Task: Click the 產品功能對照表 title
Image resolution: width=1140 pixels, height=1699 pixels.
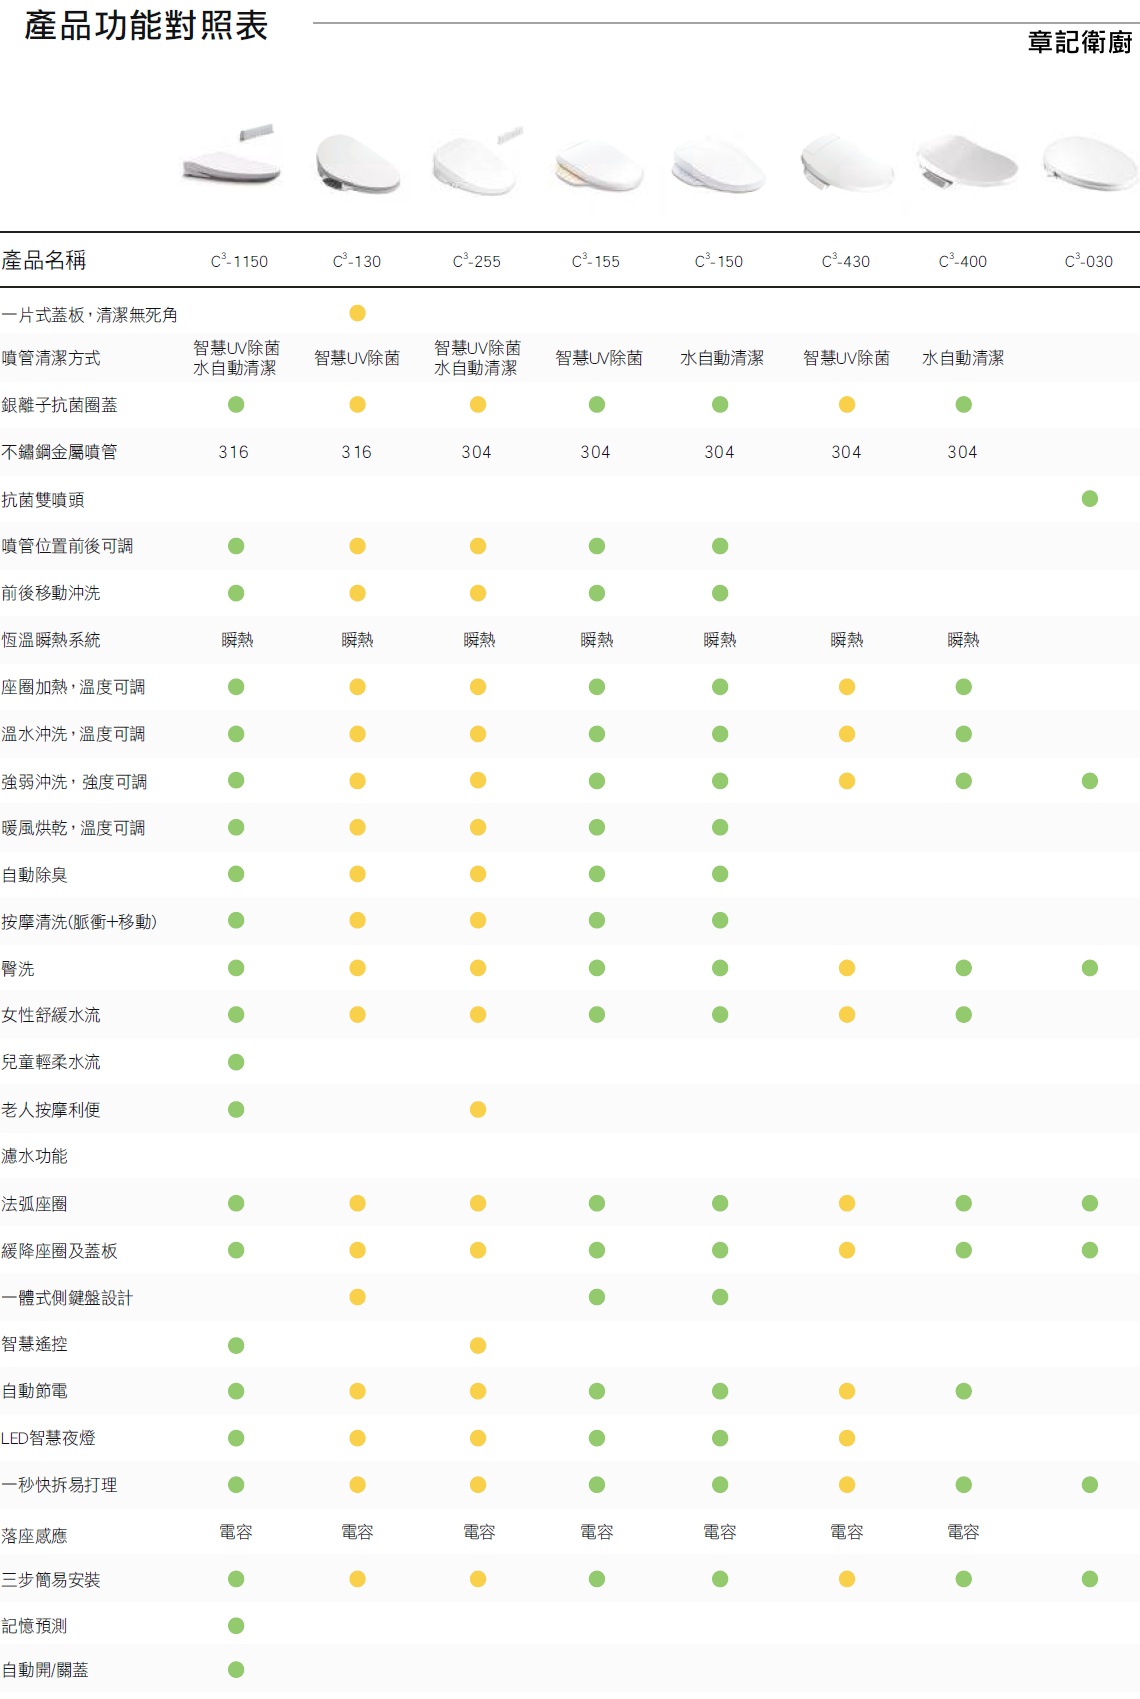Action: click(x=146, y=26)
